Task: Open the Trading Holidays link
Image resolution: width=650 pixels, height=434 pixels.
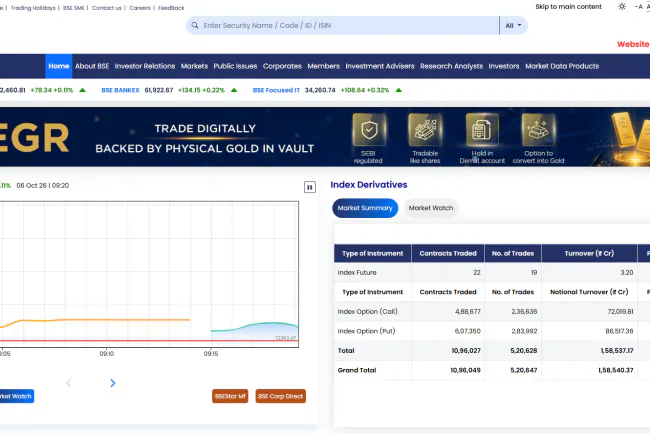Action: 33,8
